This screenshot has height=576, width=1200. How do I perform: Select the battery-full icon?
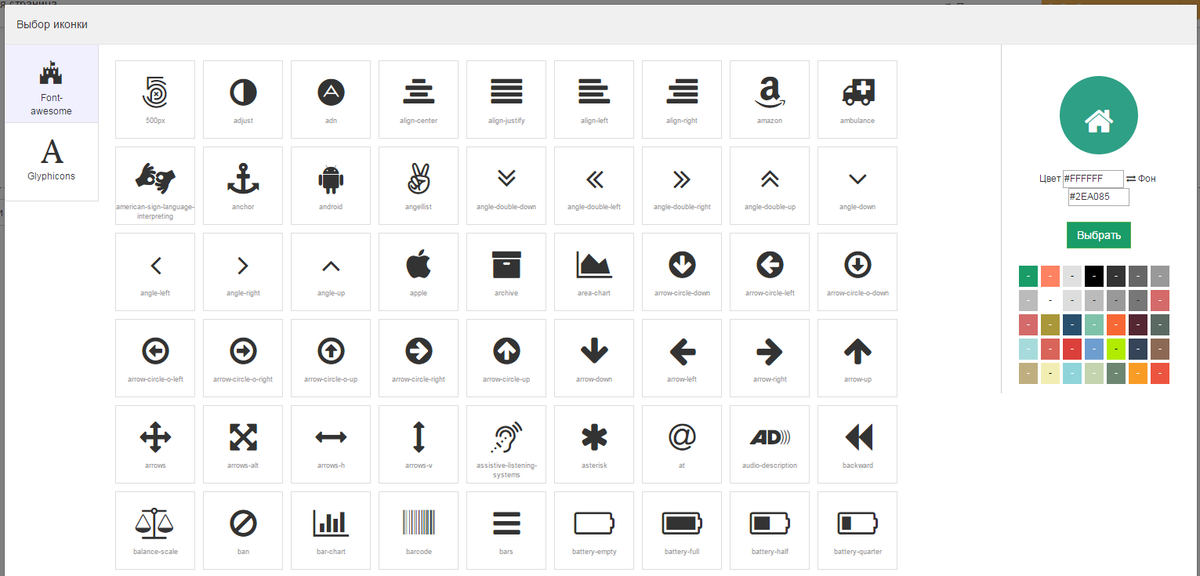click(682, 530)
